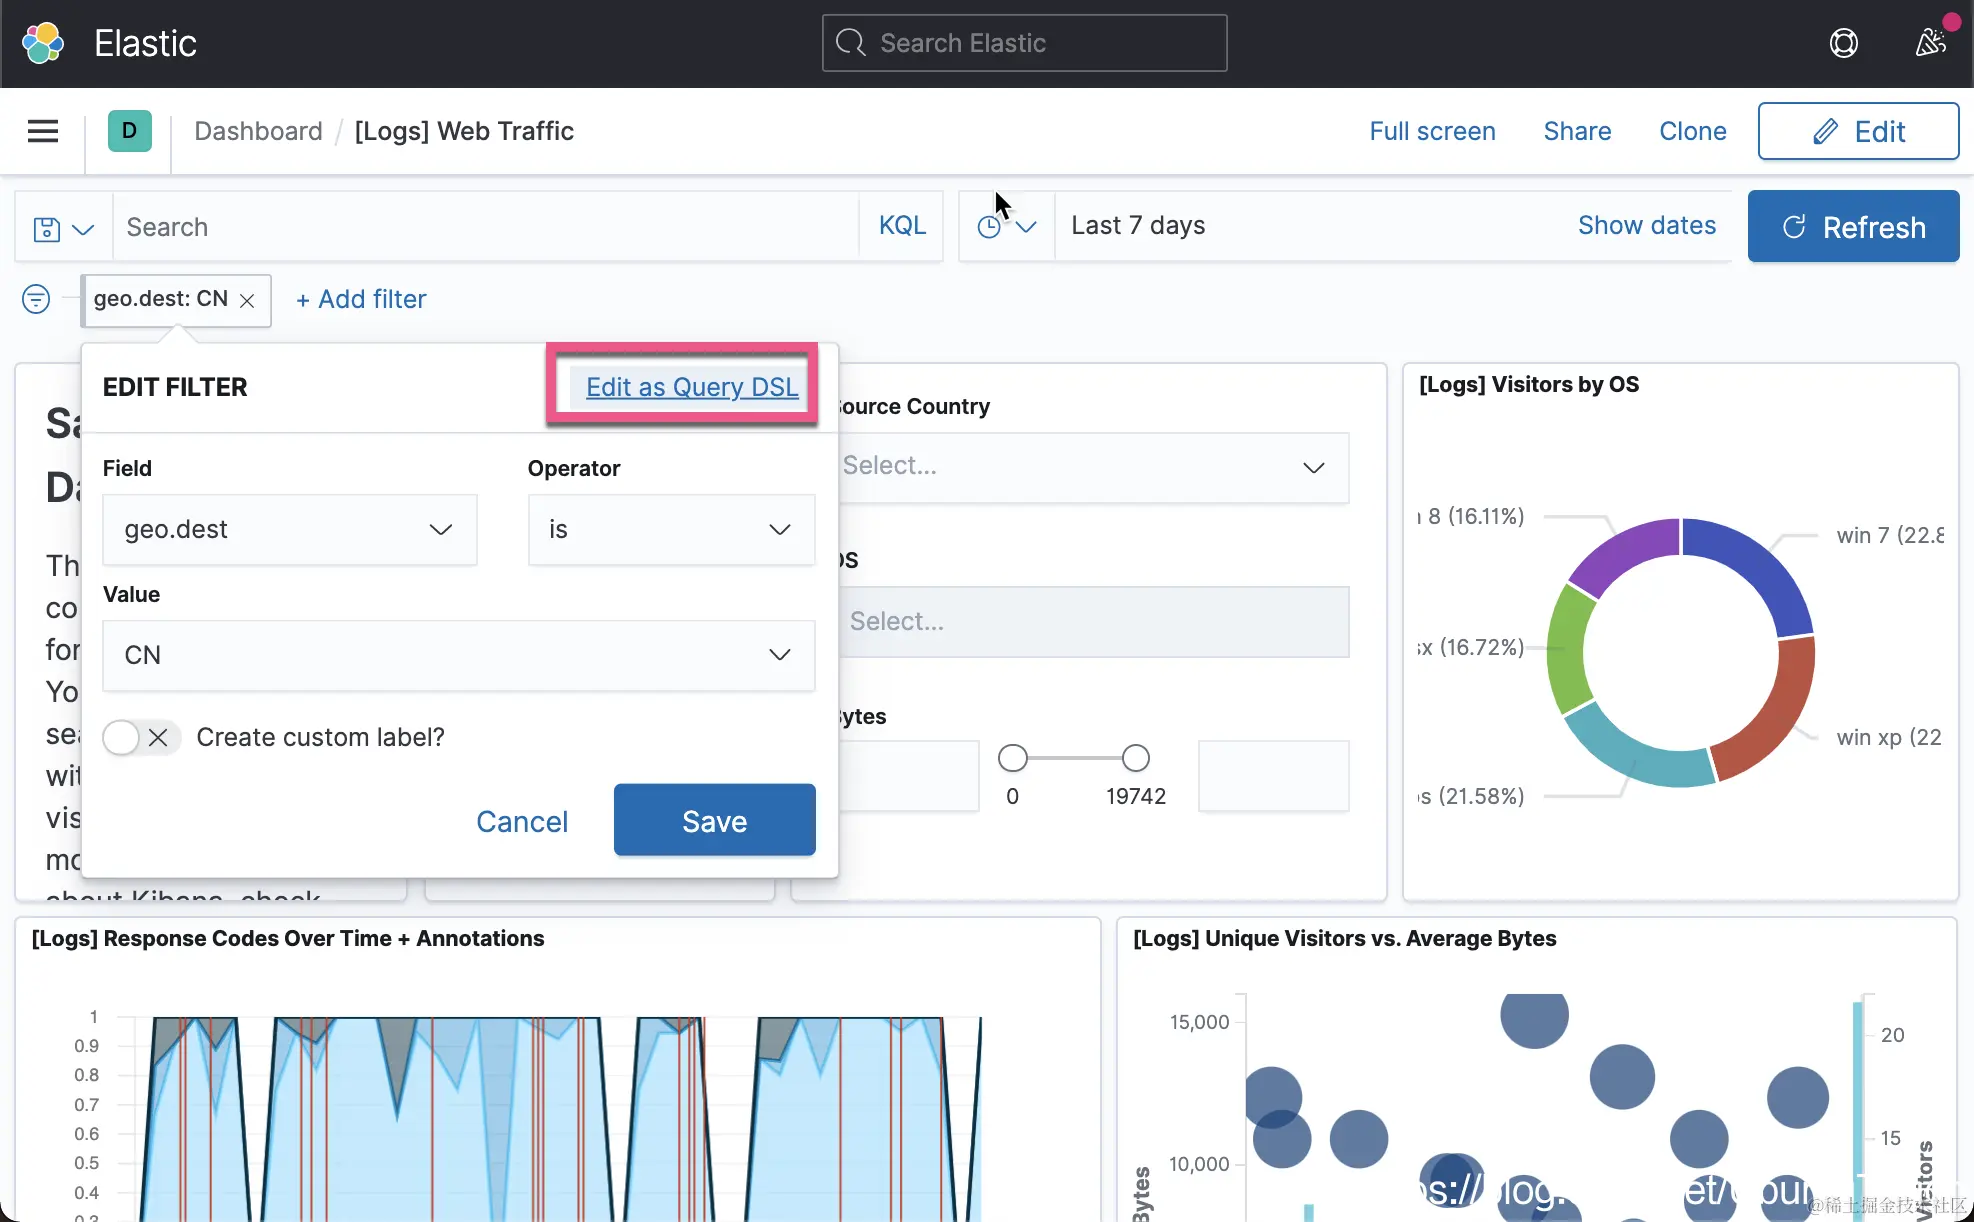Image resolution: width=1974 pixels, height=1222 pixels.
Task: Open the hamburger navigation menu
Action: (43, 131)
